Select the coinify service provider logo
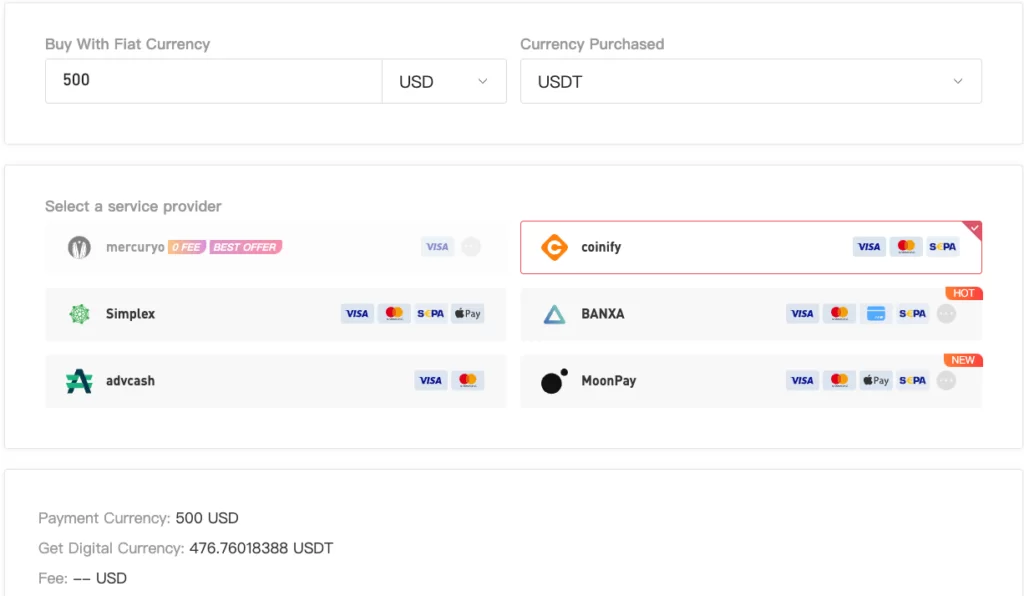The width and height of the screenshot is (1024, 596). point(556,246)
